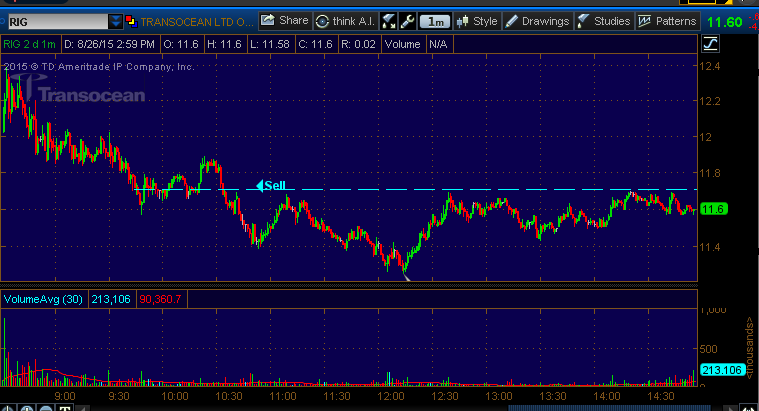Open the think A.I. tool
This screenshot has height=411, width=759.
coord(344,20)
